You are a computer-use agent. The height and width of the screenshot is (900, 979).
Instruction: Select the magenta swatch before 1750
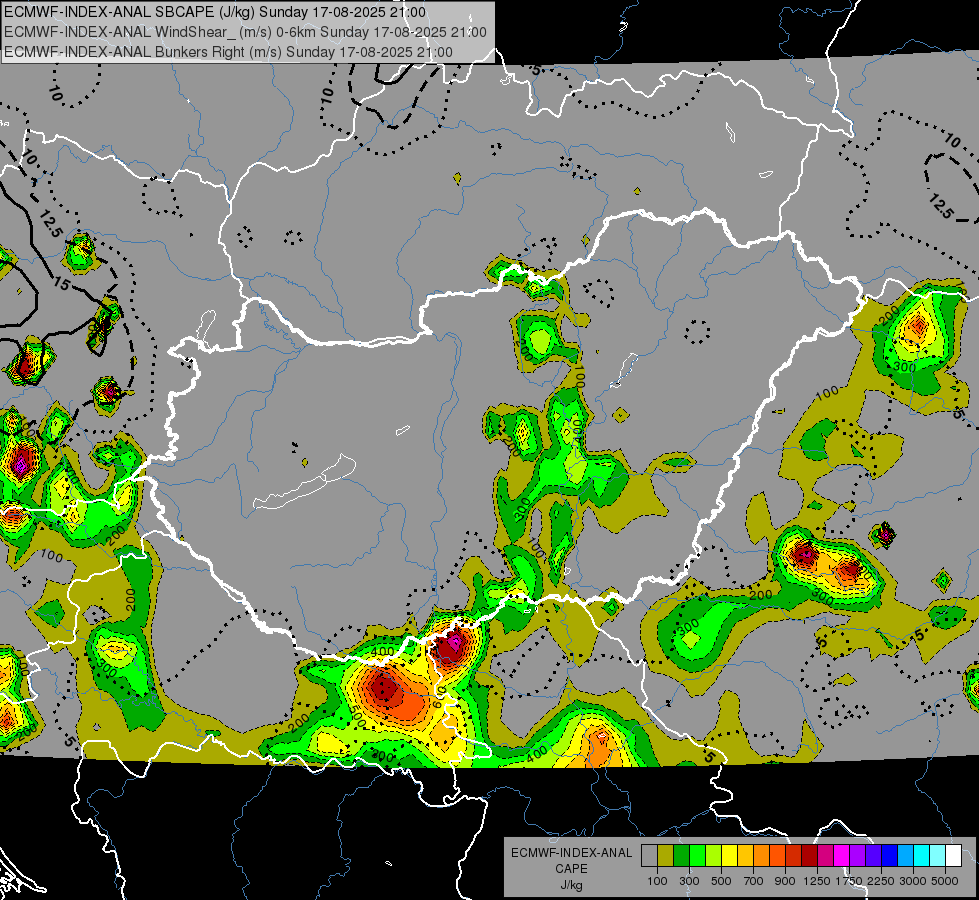[x=842, y=855]
